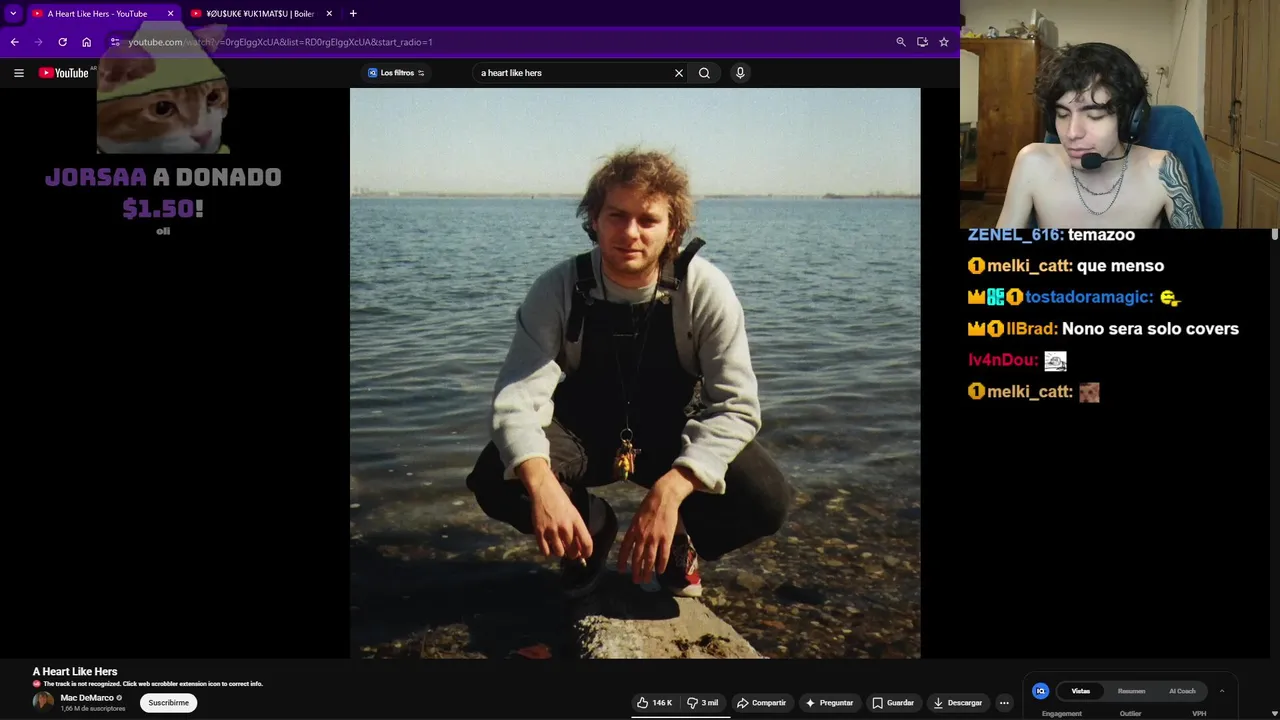Viewport: 1280px width, 720px height.
Task: Switch to the Boiler Room tab
Action: point(262,14)
